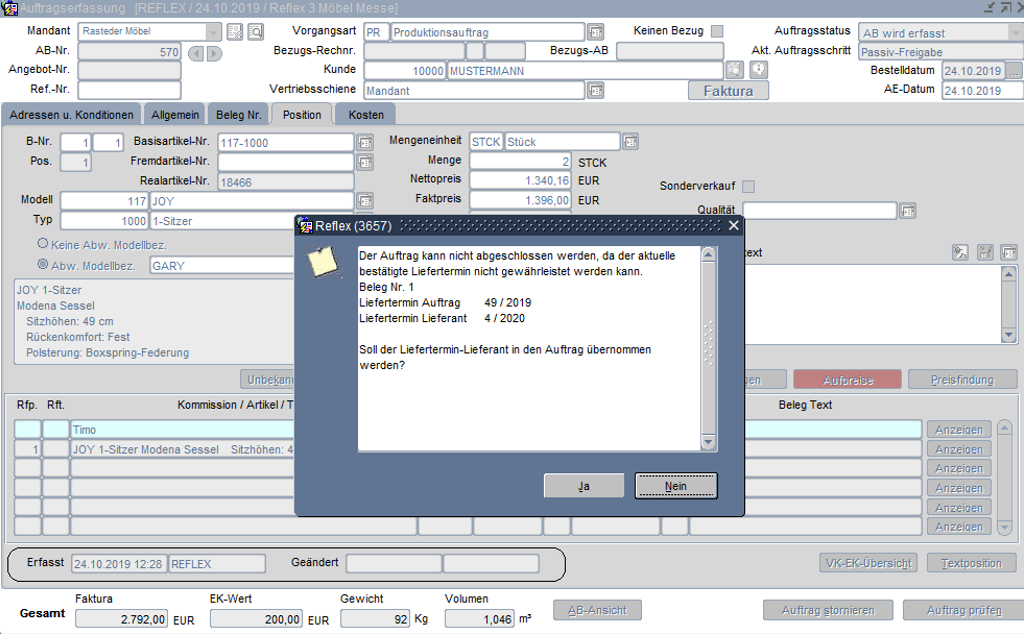Open lookup list for Vertriebsschiene field
1024x634 pixels.
point(595,91)
